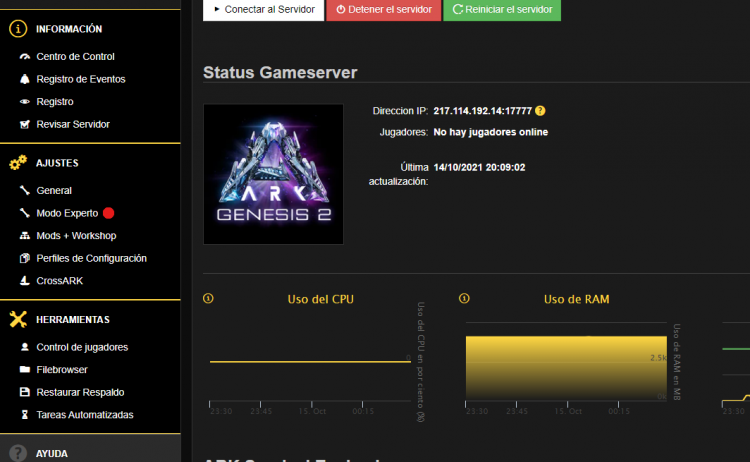This screenshot has height=462, width=750.
Task: Open General settings menu item
Action: [54, 190]
